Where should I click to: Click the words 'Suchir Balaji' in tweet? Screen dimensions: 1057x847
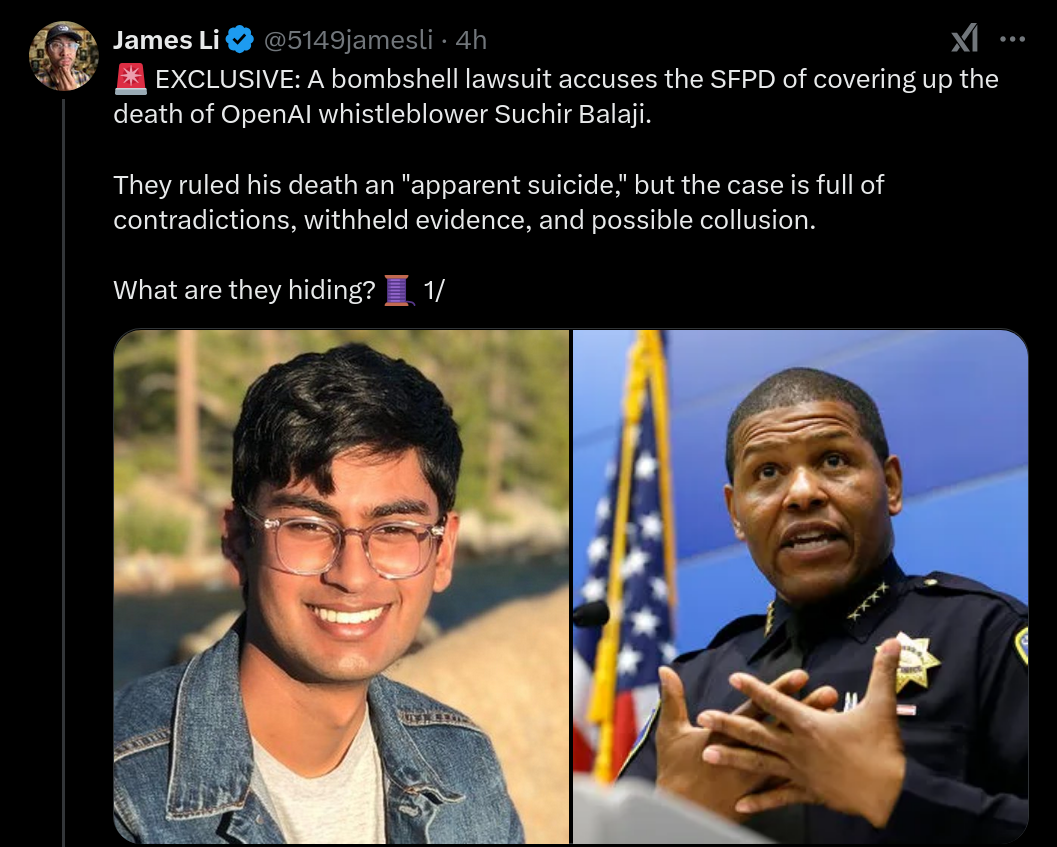[572, 114]
